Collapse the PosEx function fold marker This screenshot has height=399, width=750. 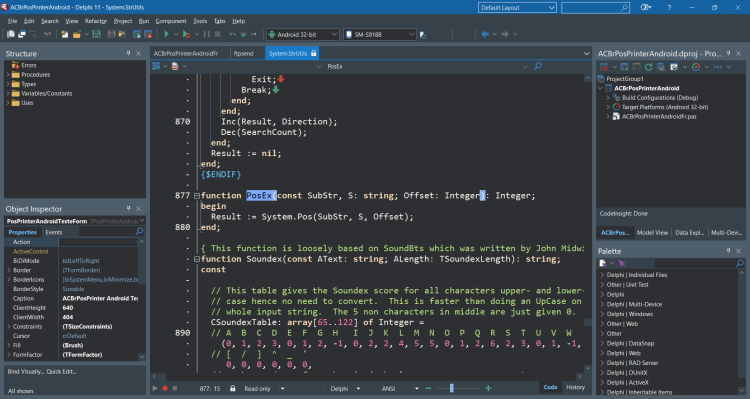click(x=197, y=196)
